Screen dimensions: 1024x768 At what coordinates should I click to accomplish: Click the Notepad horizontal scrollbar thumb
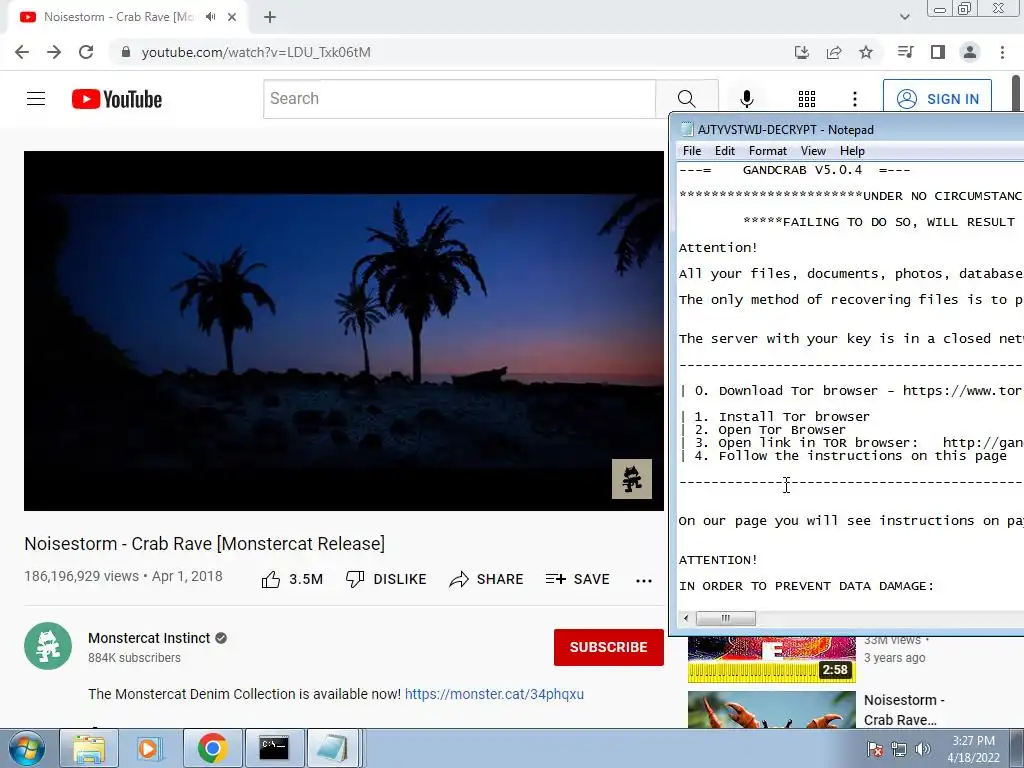click(726, 618)
